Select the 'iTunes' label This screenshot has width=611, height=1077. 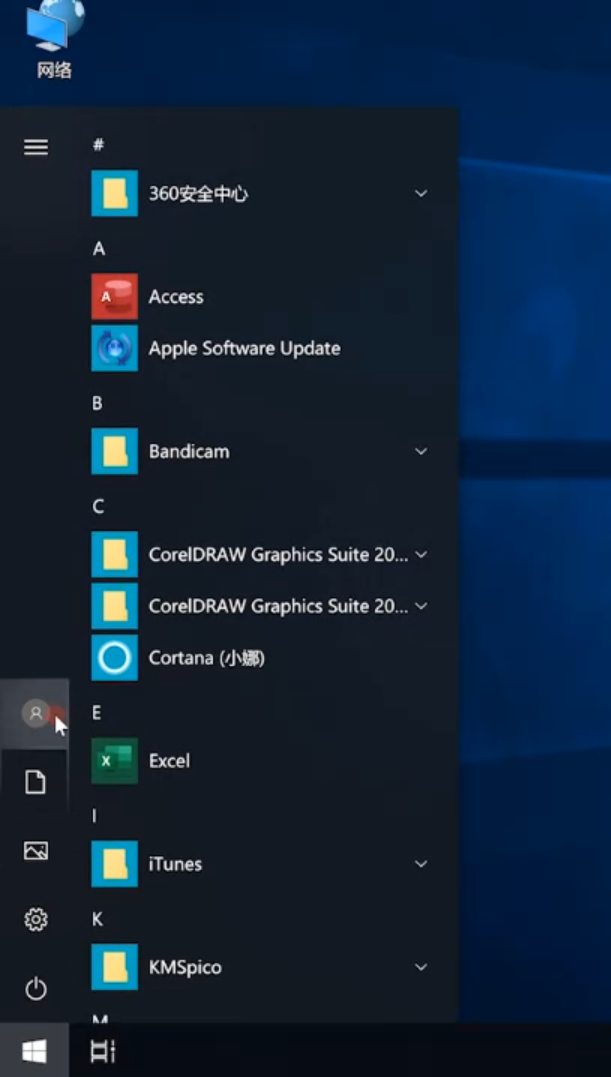[x=175, y=864]
